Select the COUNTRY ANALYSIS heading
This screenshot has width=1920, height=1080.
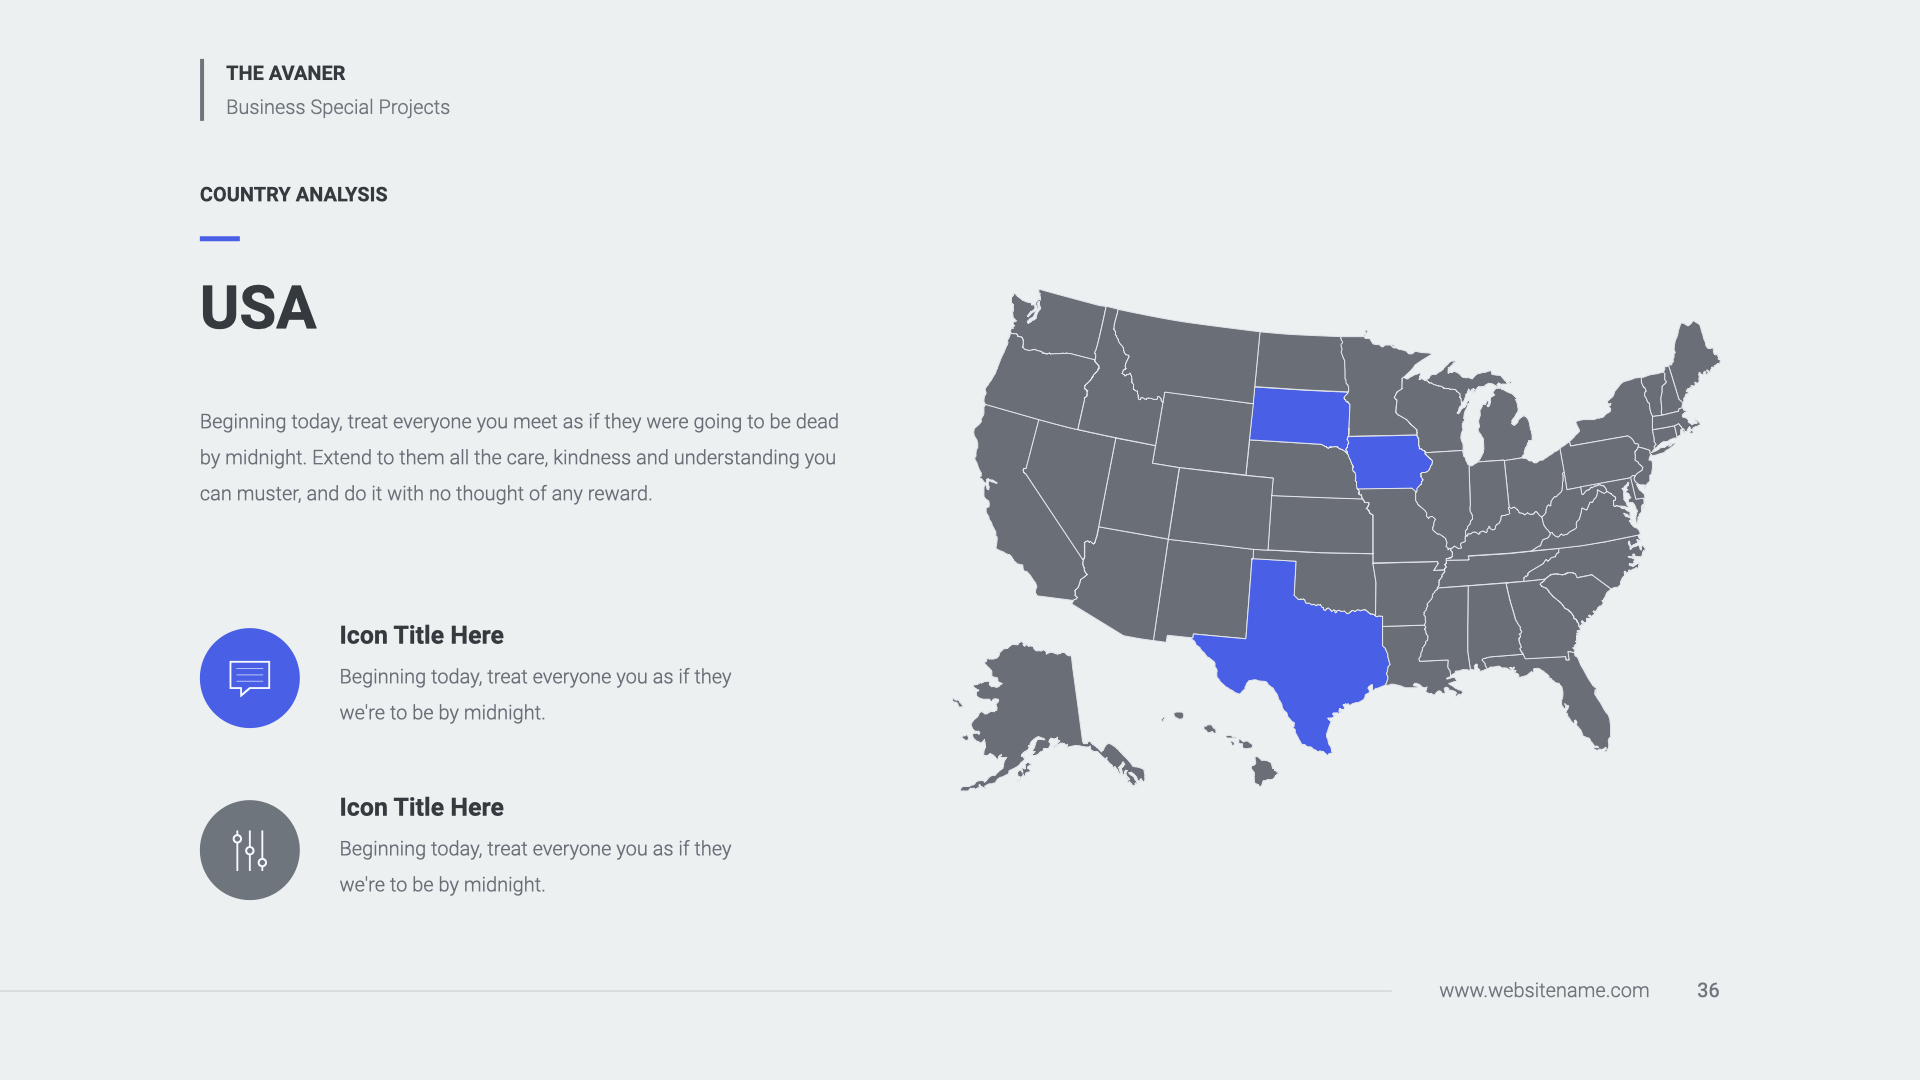pyautogui.click(x=293, y=195)
